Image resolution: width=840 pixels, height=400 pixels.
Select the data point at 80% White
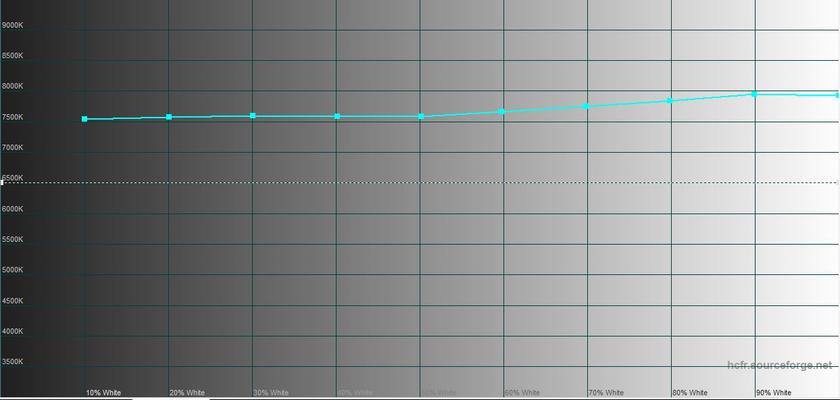point(669,100)
